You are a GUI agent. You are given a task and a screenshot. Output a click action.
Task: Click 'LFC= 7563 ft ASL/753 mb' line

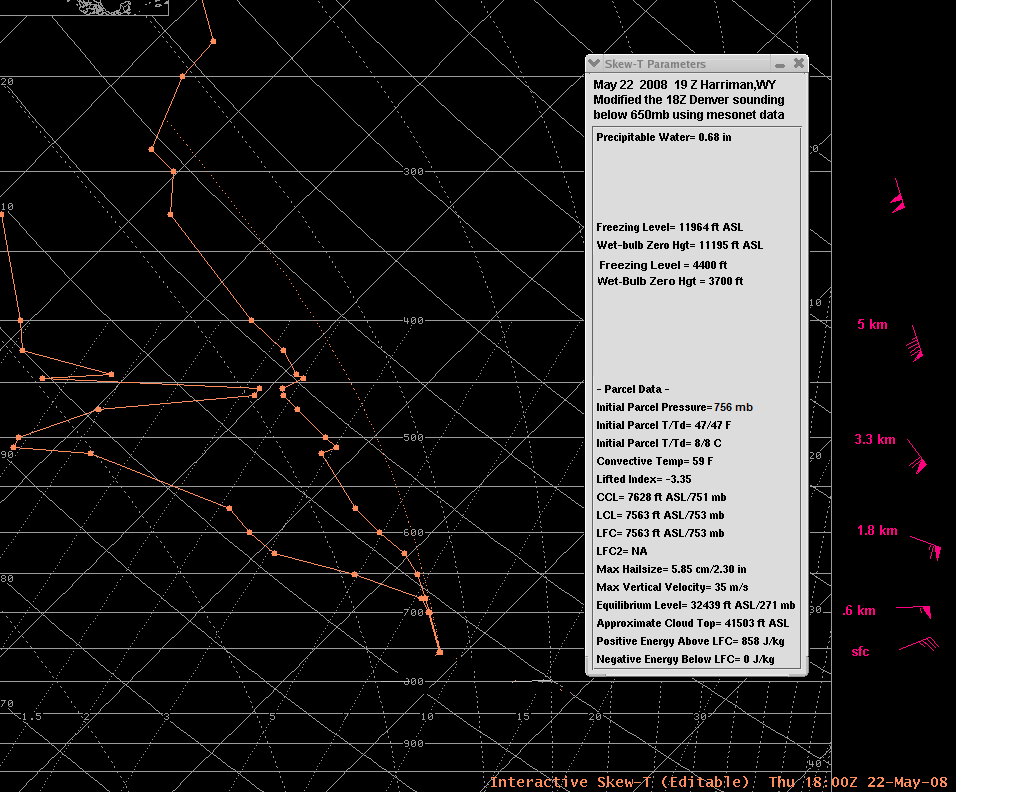pyautogui.click(x=660, y=534)
